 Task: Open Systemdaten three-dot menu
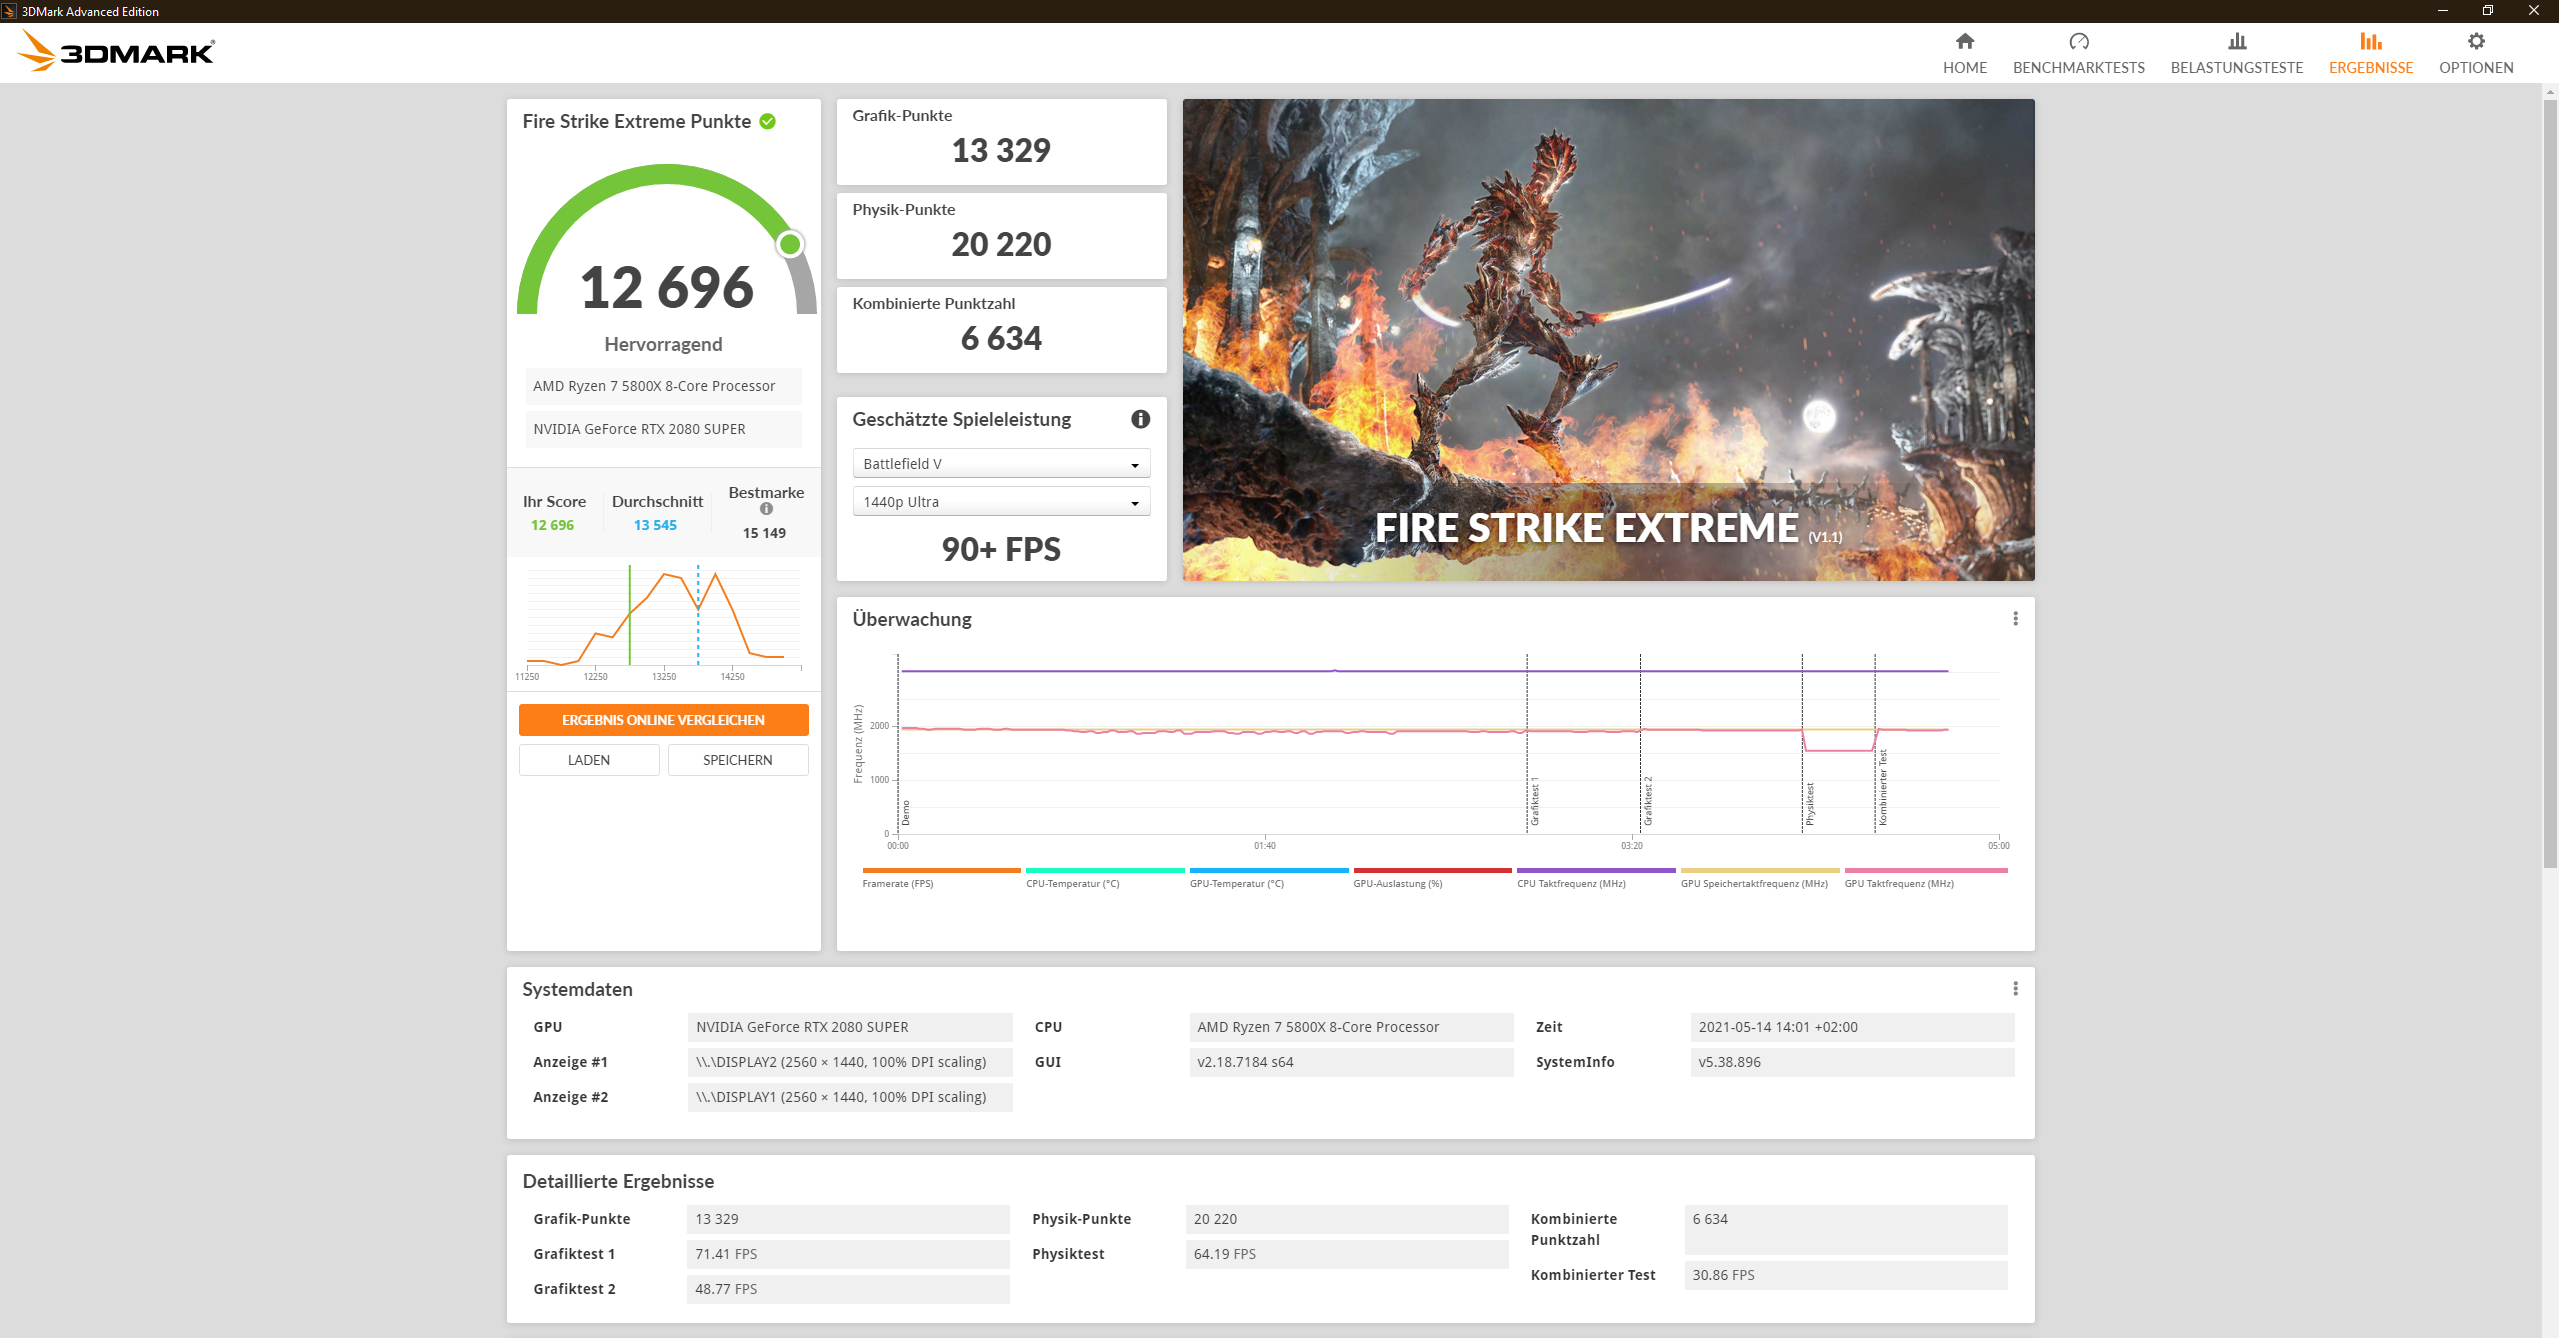[2015, 989]
